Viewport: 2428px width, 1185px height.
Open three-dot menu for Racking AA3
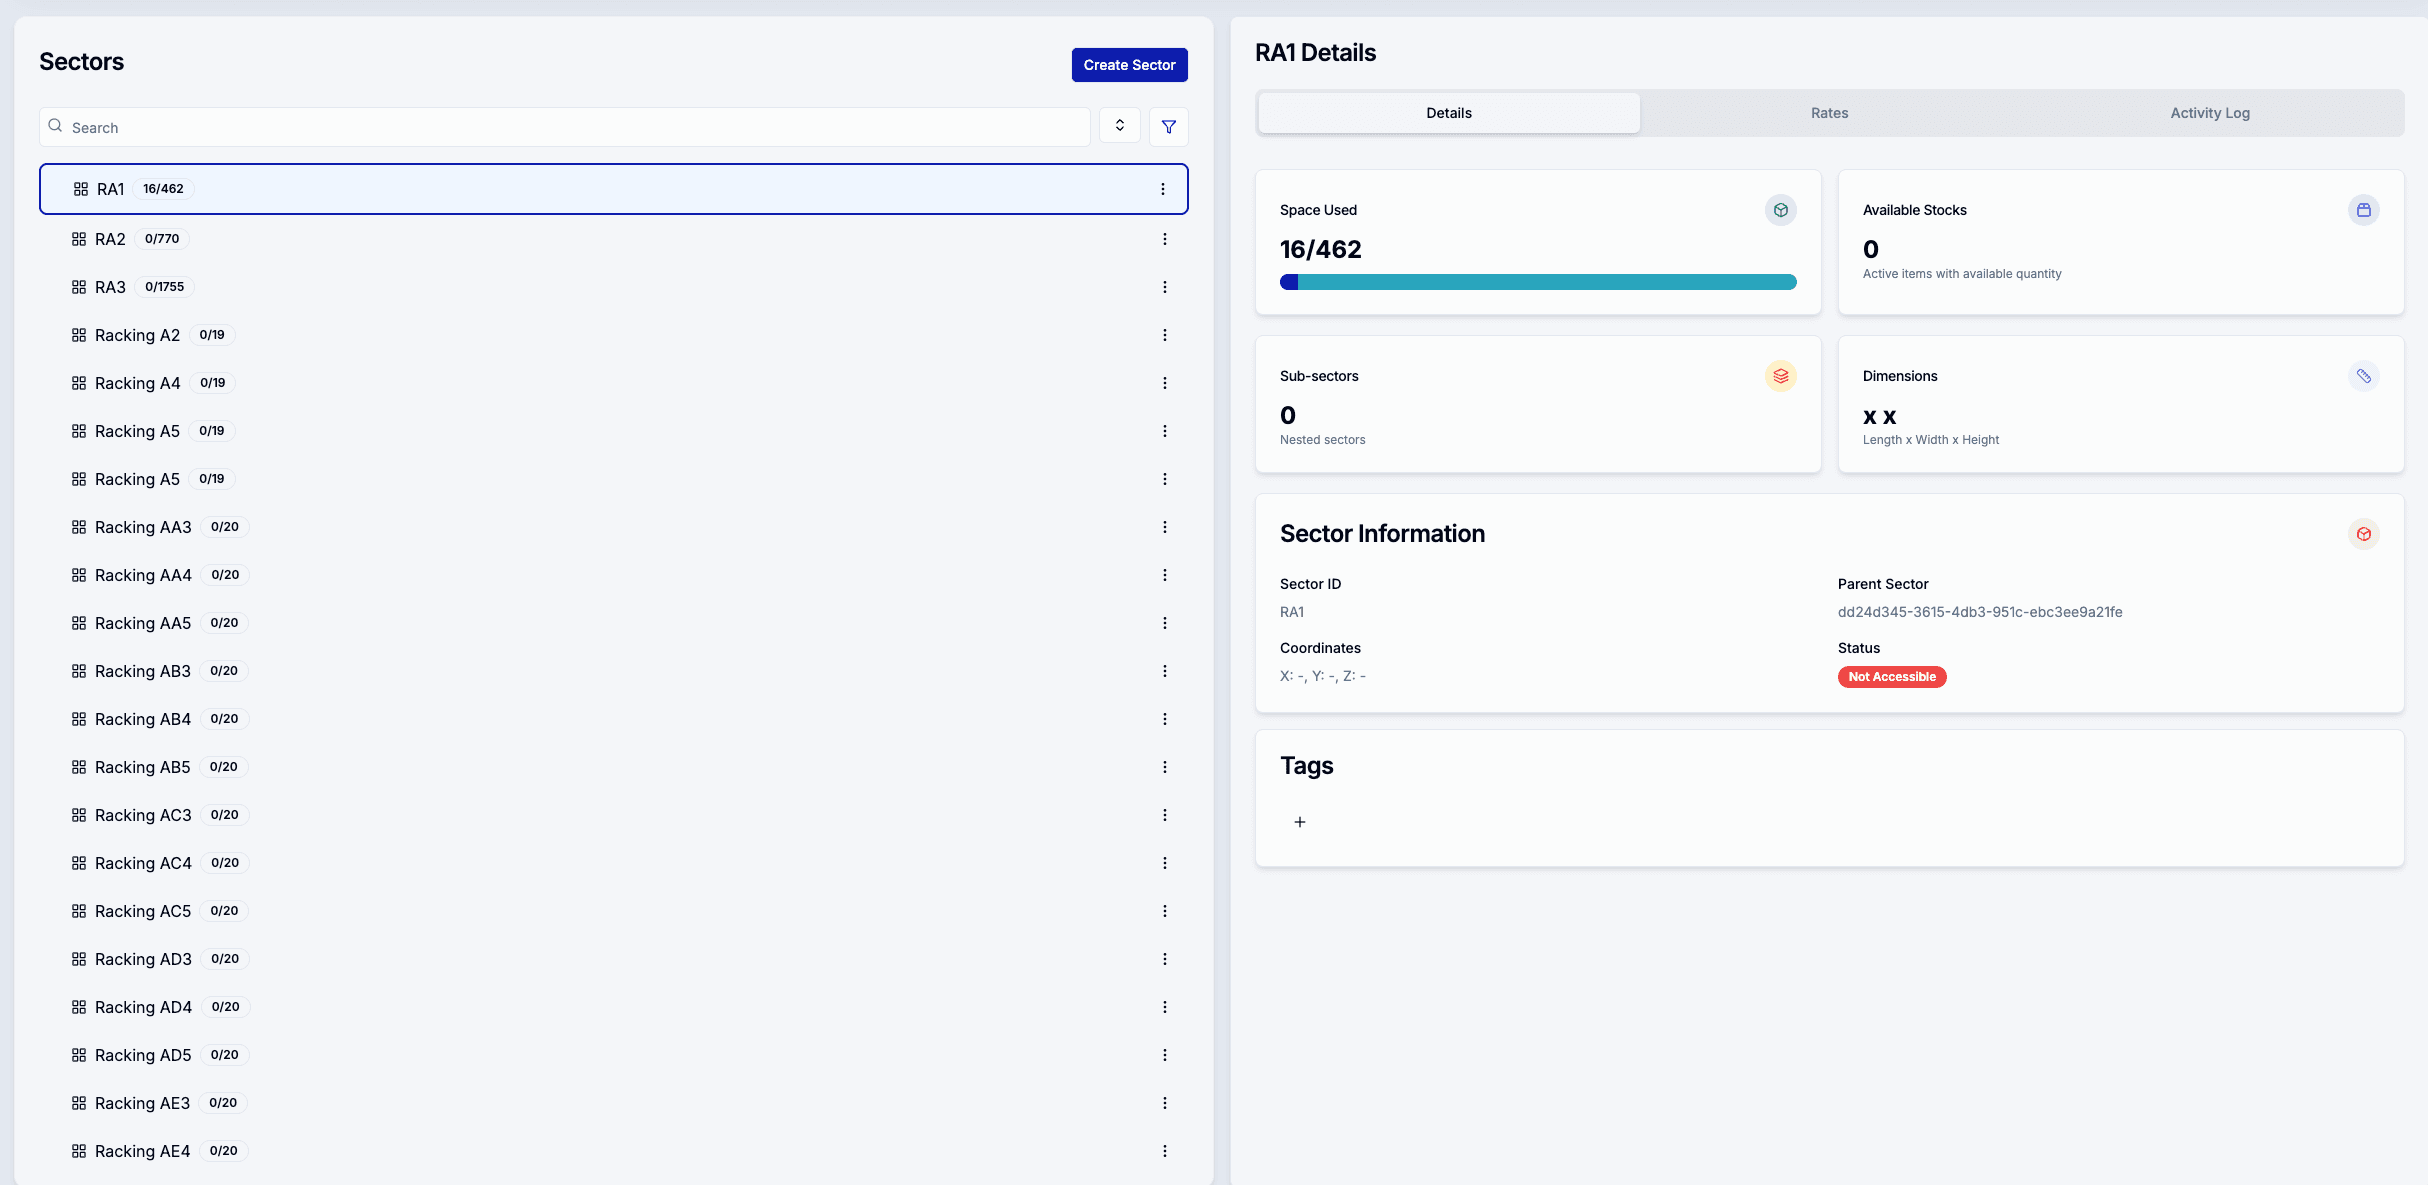click(x=1164, y=527)
